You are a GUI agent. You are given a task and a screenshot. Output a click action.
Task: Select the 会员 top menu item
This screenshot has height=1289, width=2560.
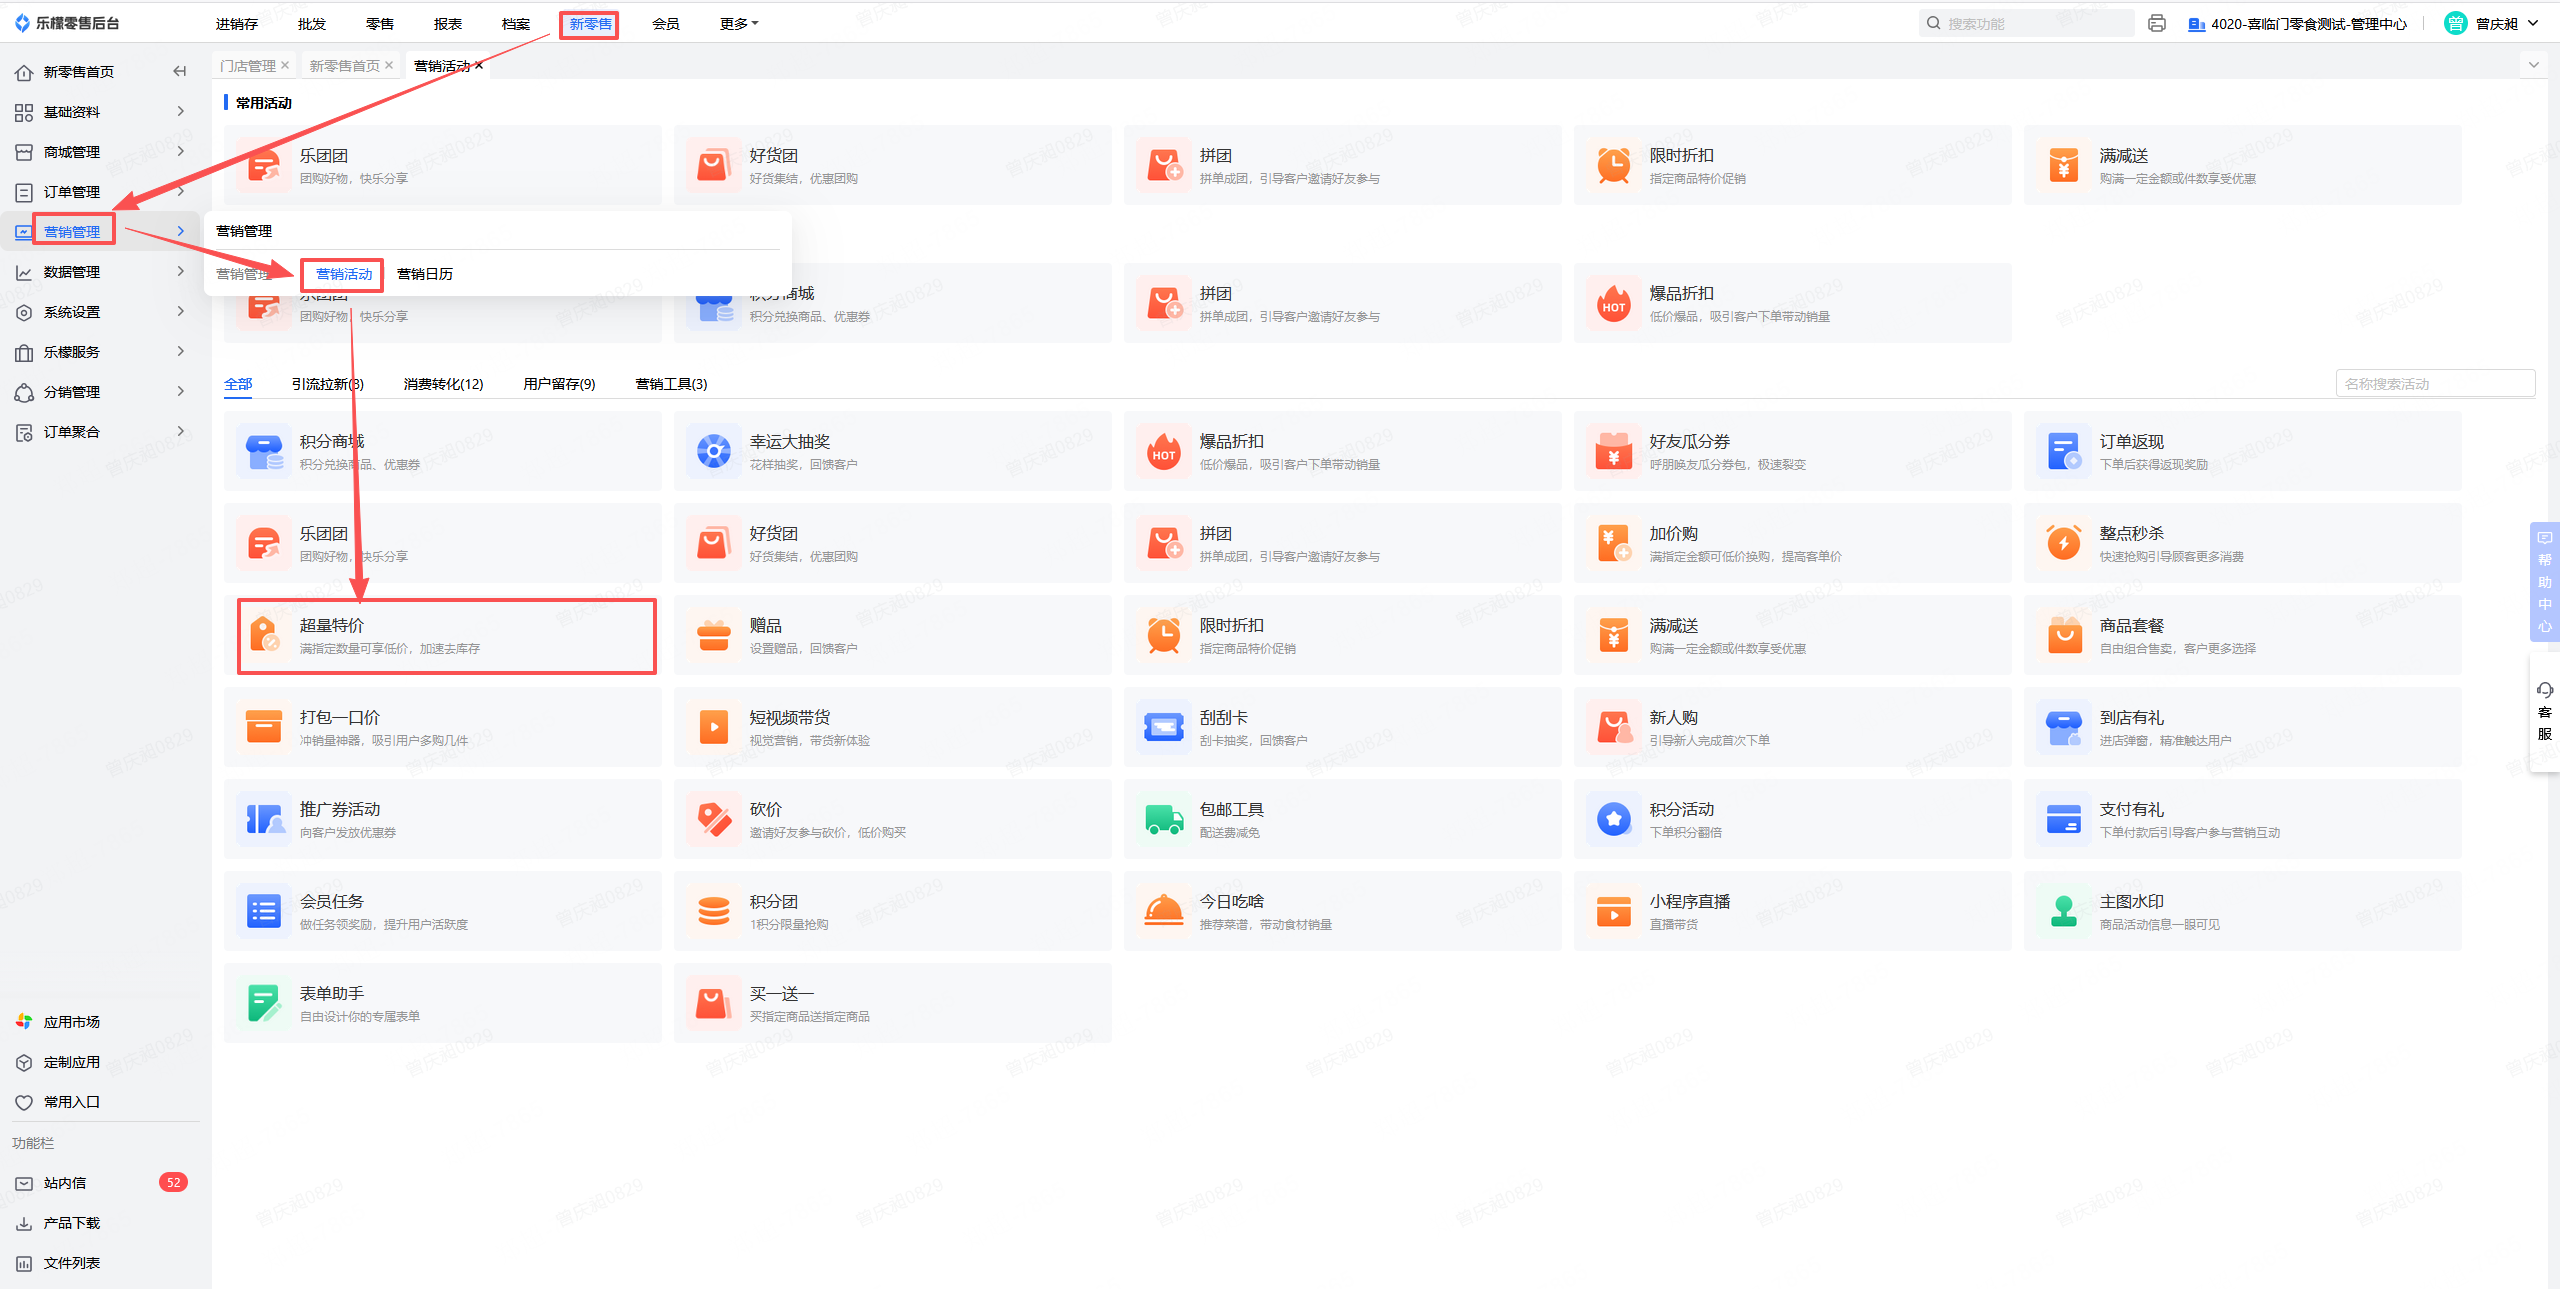pyautogui.click(x=665, y=24)
